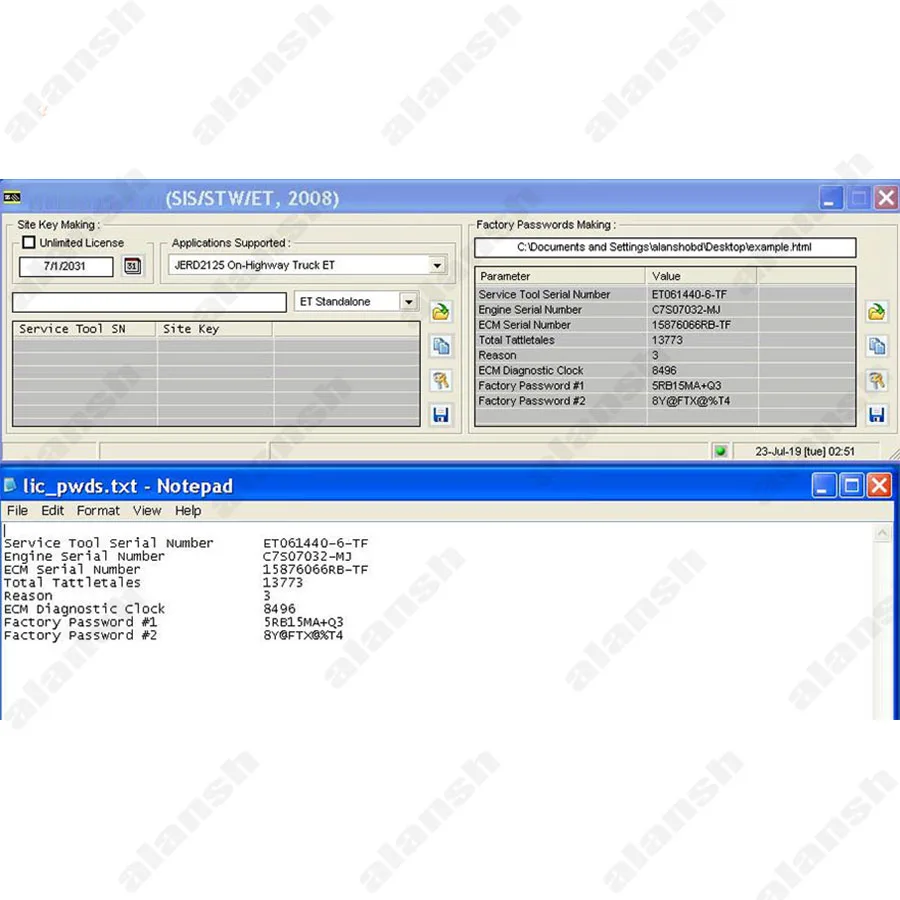Open the File menu in Notepad
The width and height of the screenshot is (900, 900).
click(x=17, y=511)
